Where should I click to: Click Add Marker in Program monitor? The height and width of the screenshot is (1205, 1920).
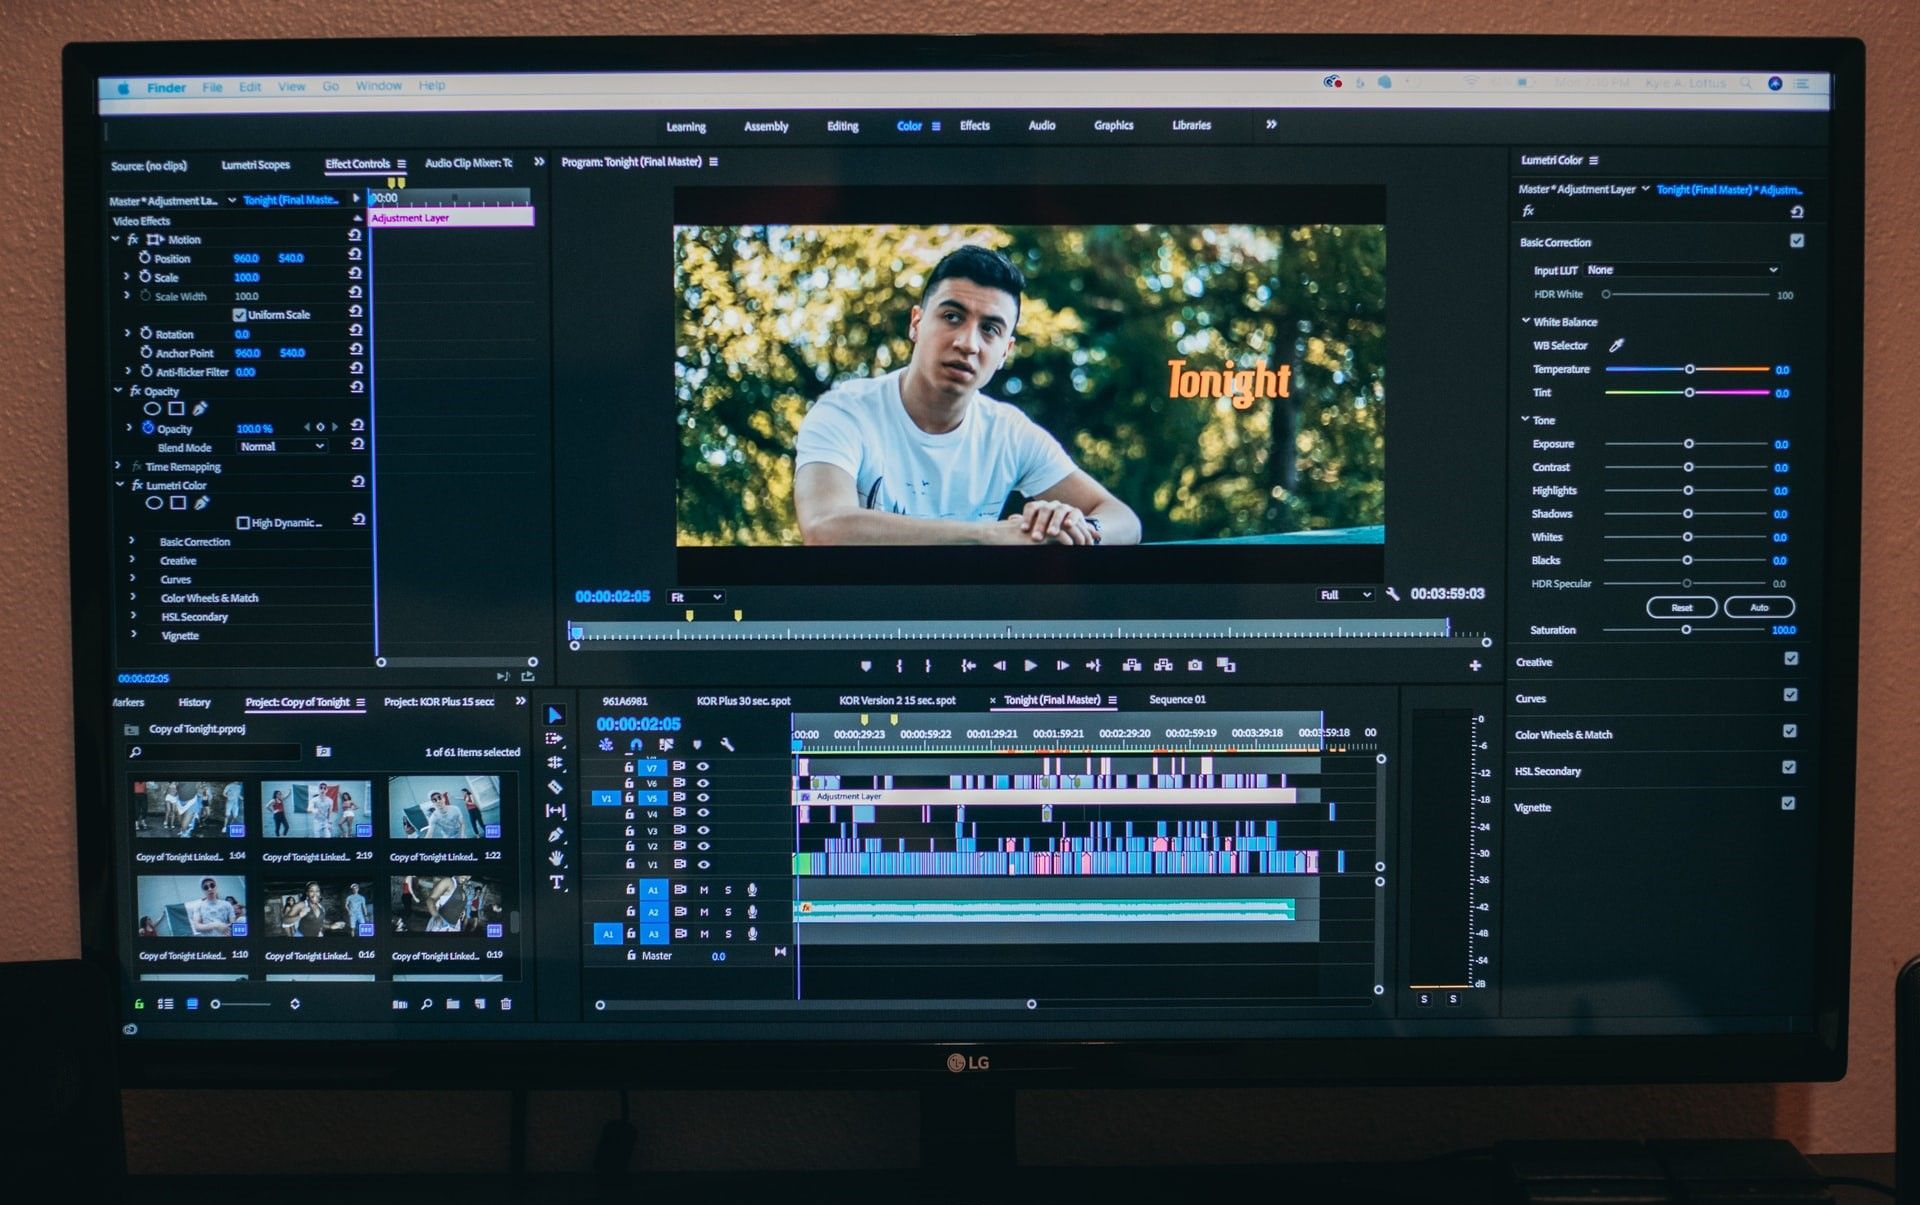866,666
